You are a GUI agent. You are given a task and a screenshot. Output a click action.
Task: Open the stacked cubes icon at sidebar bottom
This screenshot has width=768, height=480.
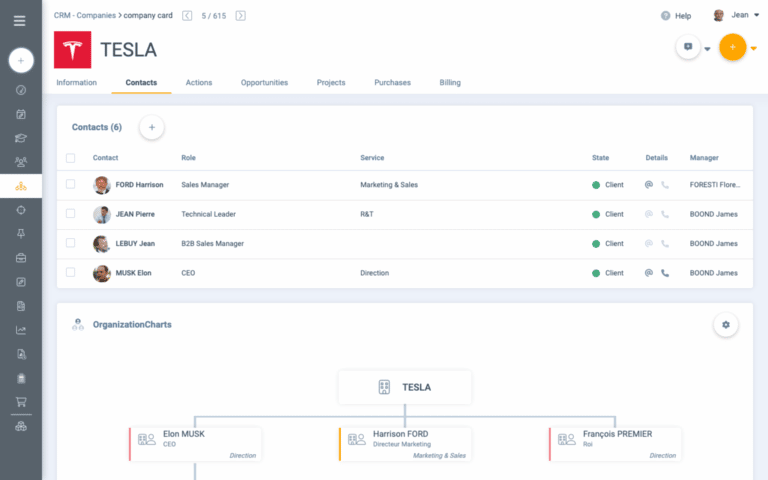21,427
